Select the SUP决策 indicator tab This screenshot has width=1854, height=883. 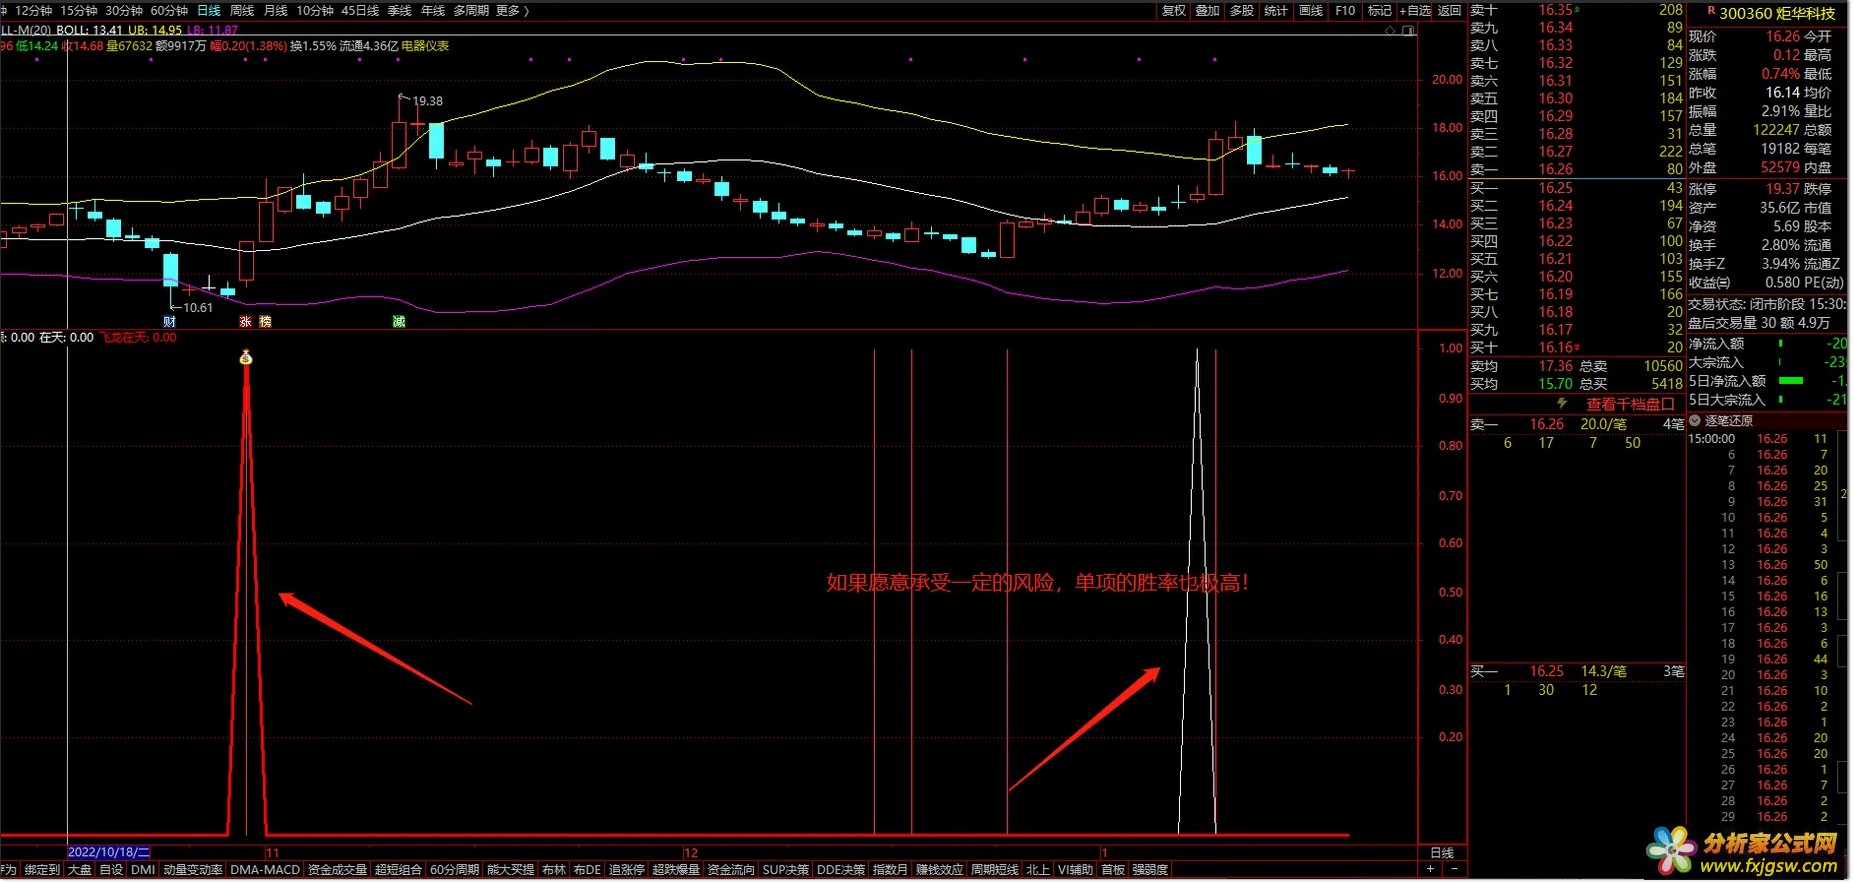pos(786,870)
